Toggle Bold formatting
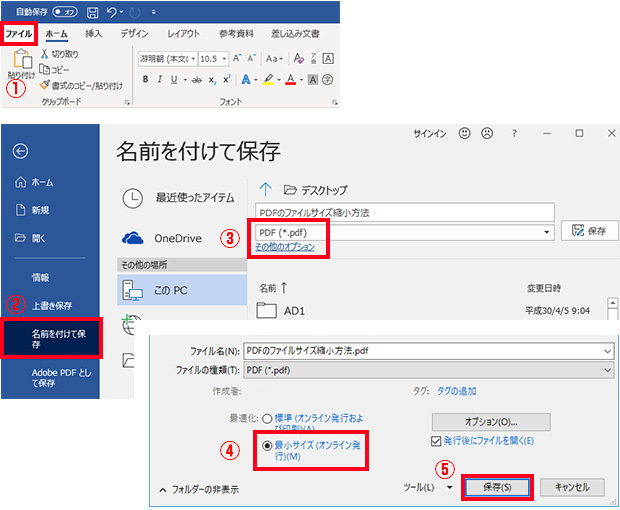620x510 pixels. [146, 79]
